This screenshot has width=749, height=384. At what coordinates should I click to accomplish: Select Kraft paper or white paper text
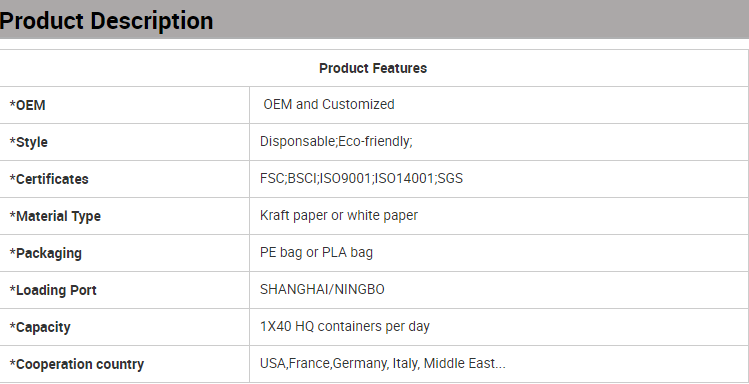(339, 216)
